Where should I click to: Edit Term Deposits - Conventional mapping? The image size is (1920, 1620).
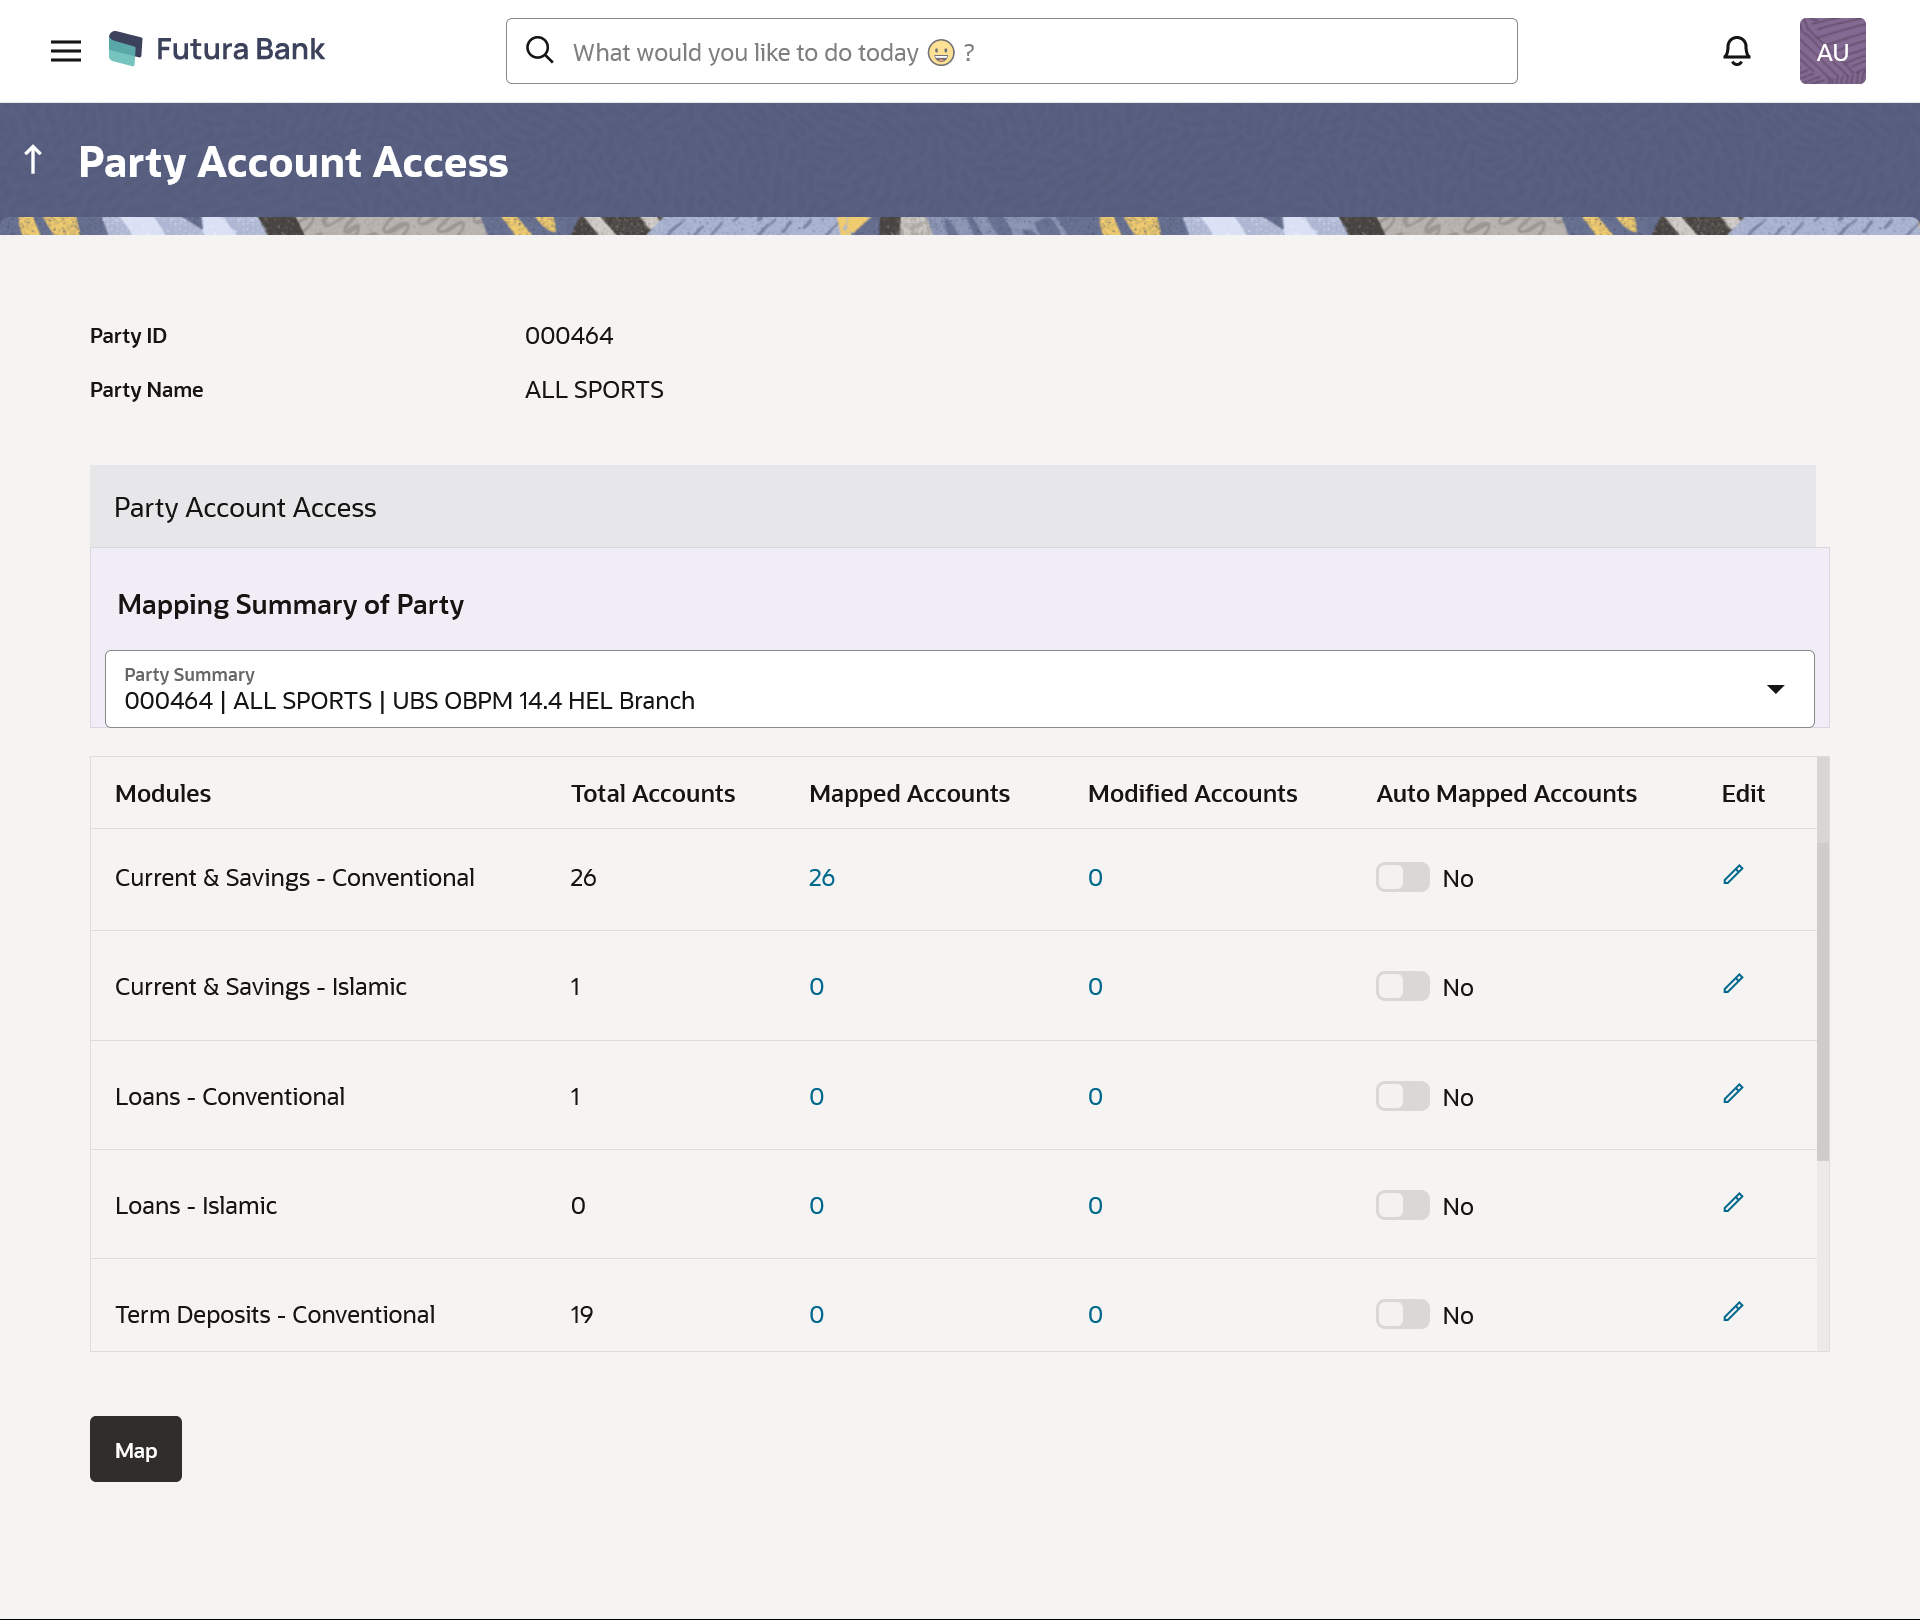coord(1733,1313)
